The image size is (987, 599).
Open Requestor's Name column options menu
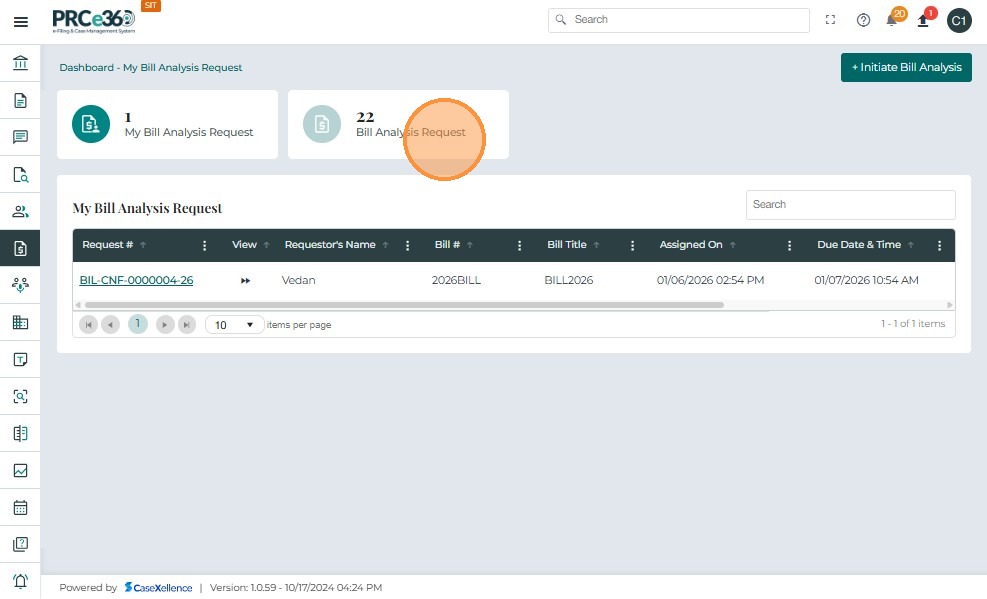tap(407, 245)
